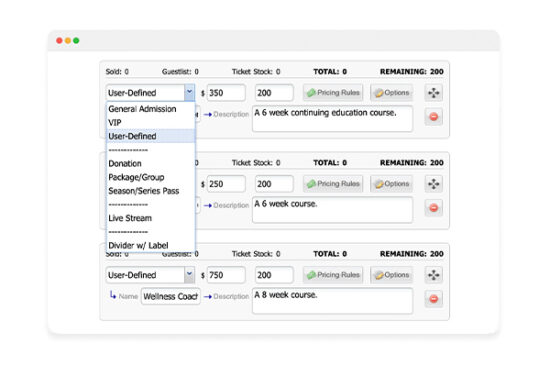Click the Description arrow label on the $250 ticket

226,205
